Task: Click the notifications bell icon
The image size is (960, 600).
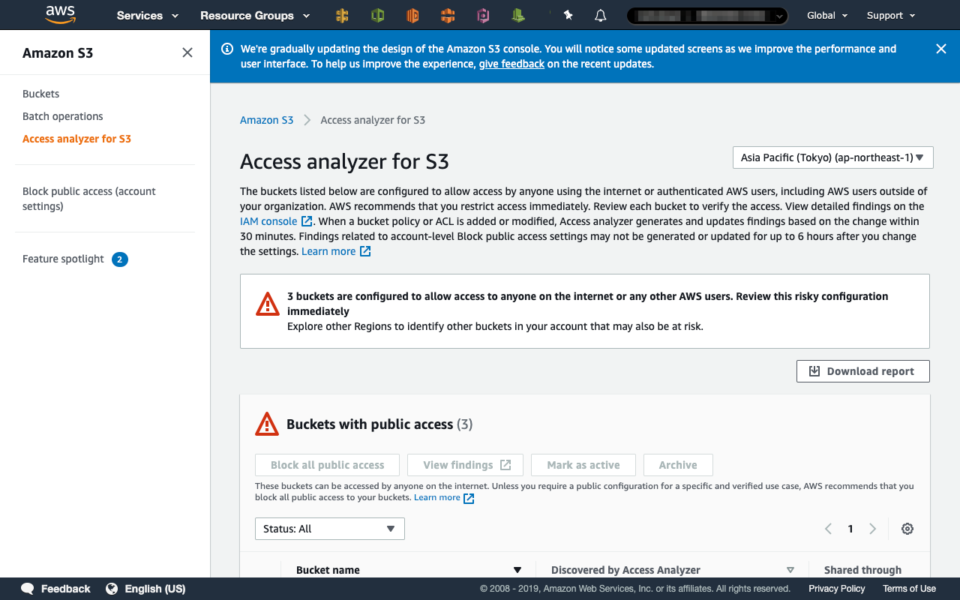Action: pos(600,14)
